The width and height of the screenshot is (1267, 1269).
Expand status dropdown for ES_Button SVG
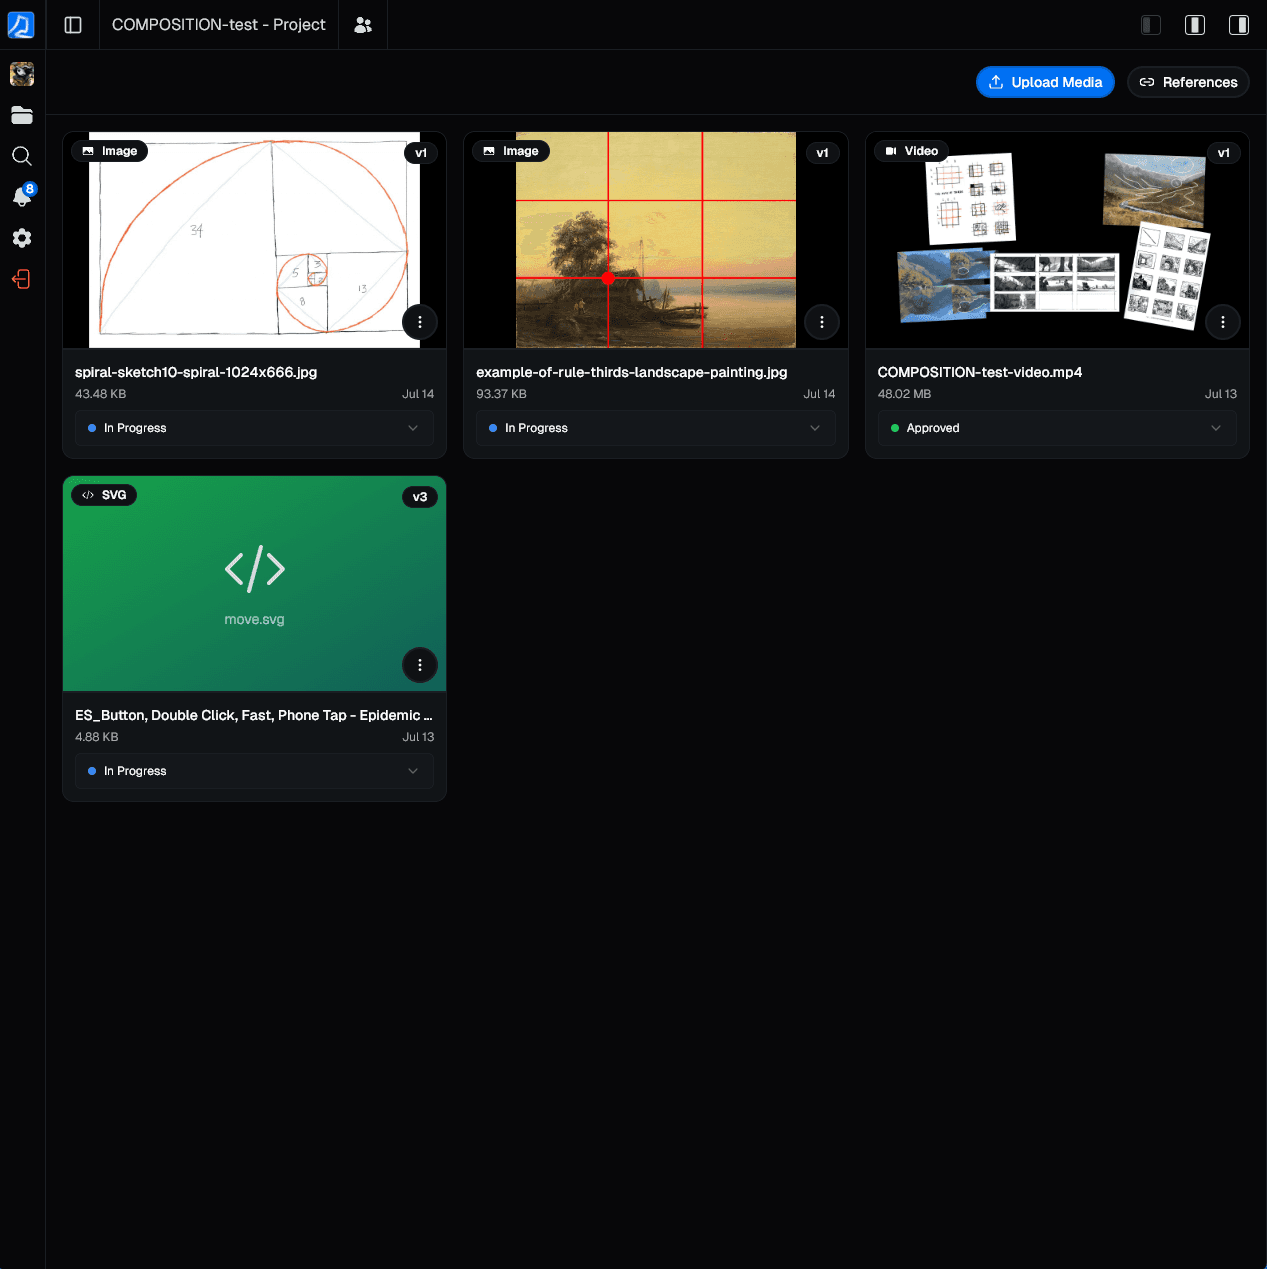254,771
